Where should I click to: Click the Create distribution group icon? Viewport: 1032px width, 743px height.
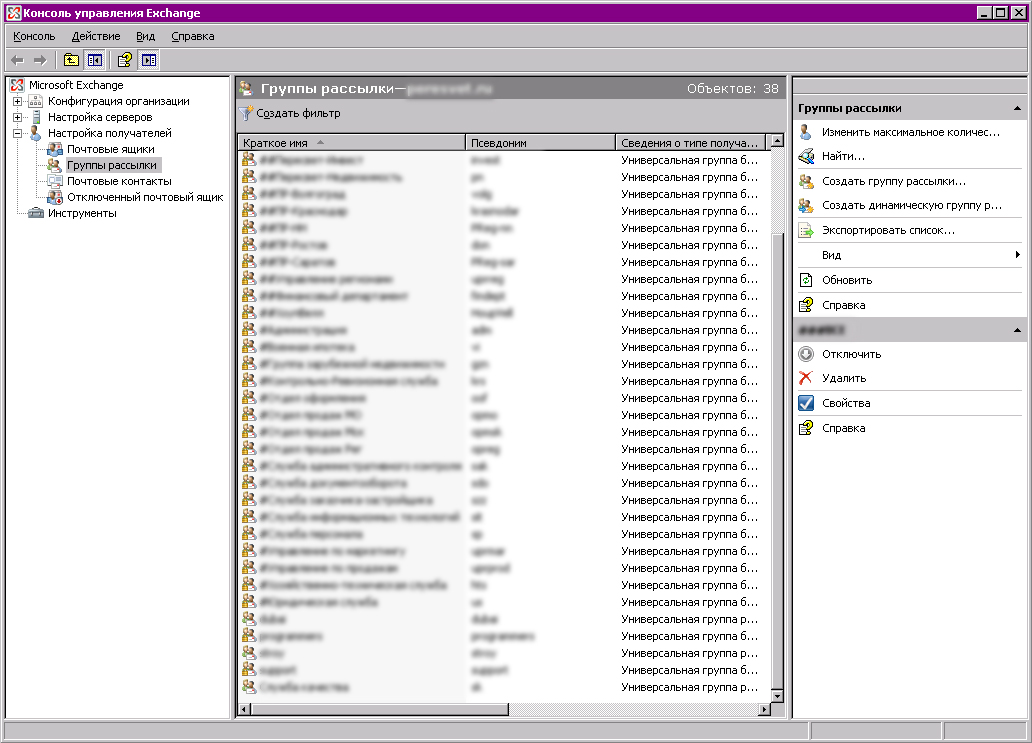pyautogui.click(x=806, y=181)
